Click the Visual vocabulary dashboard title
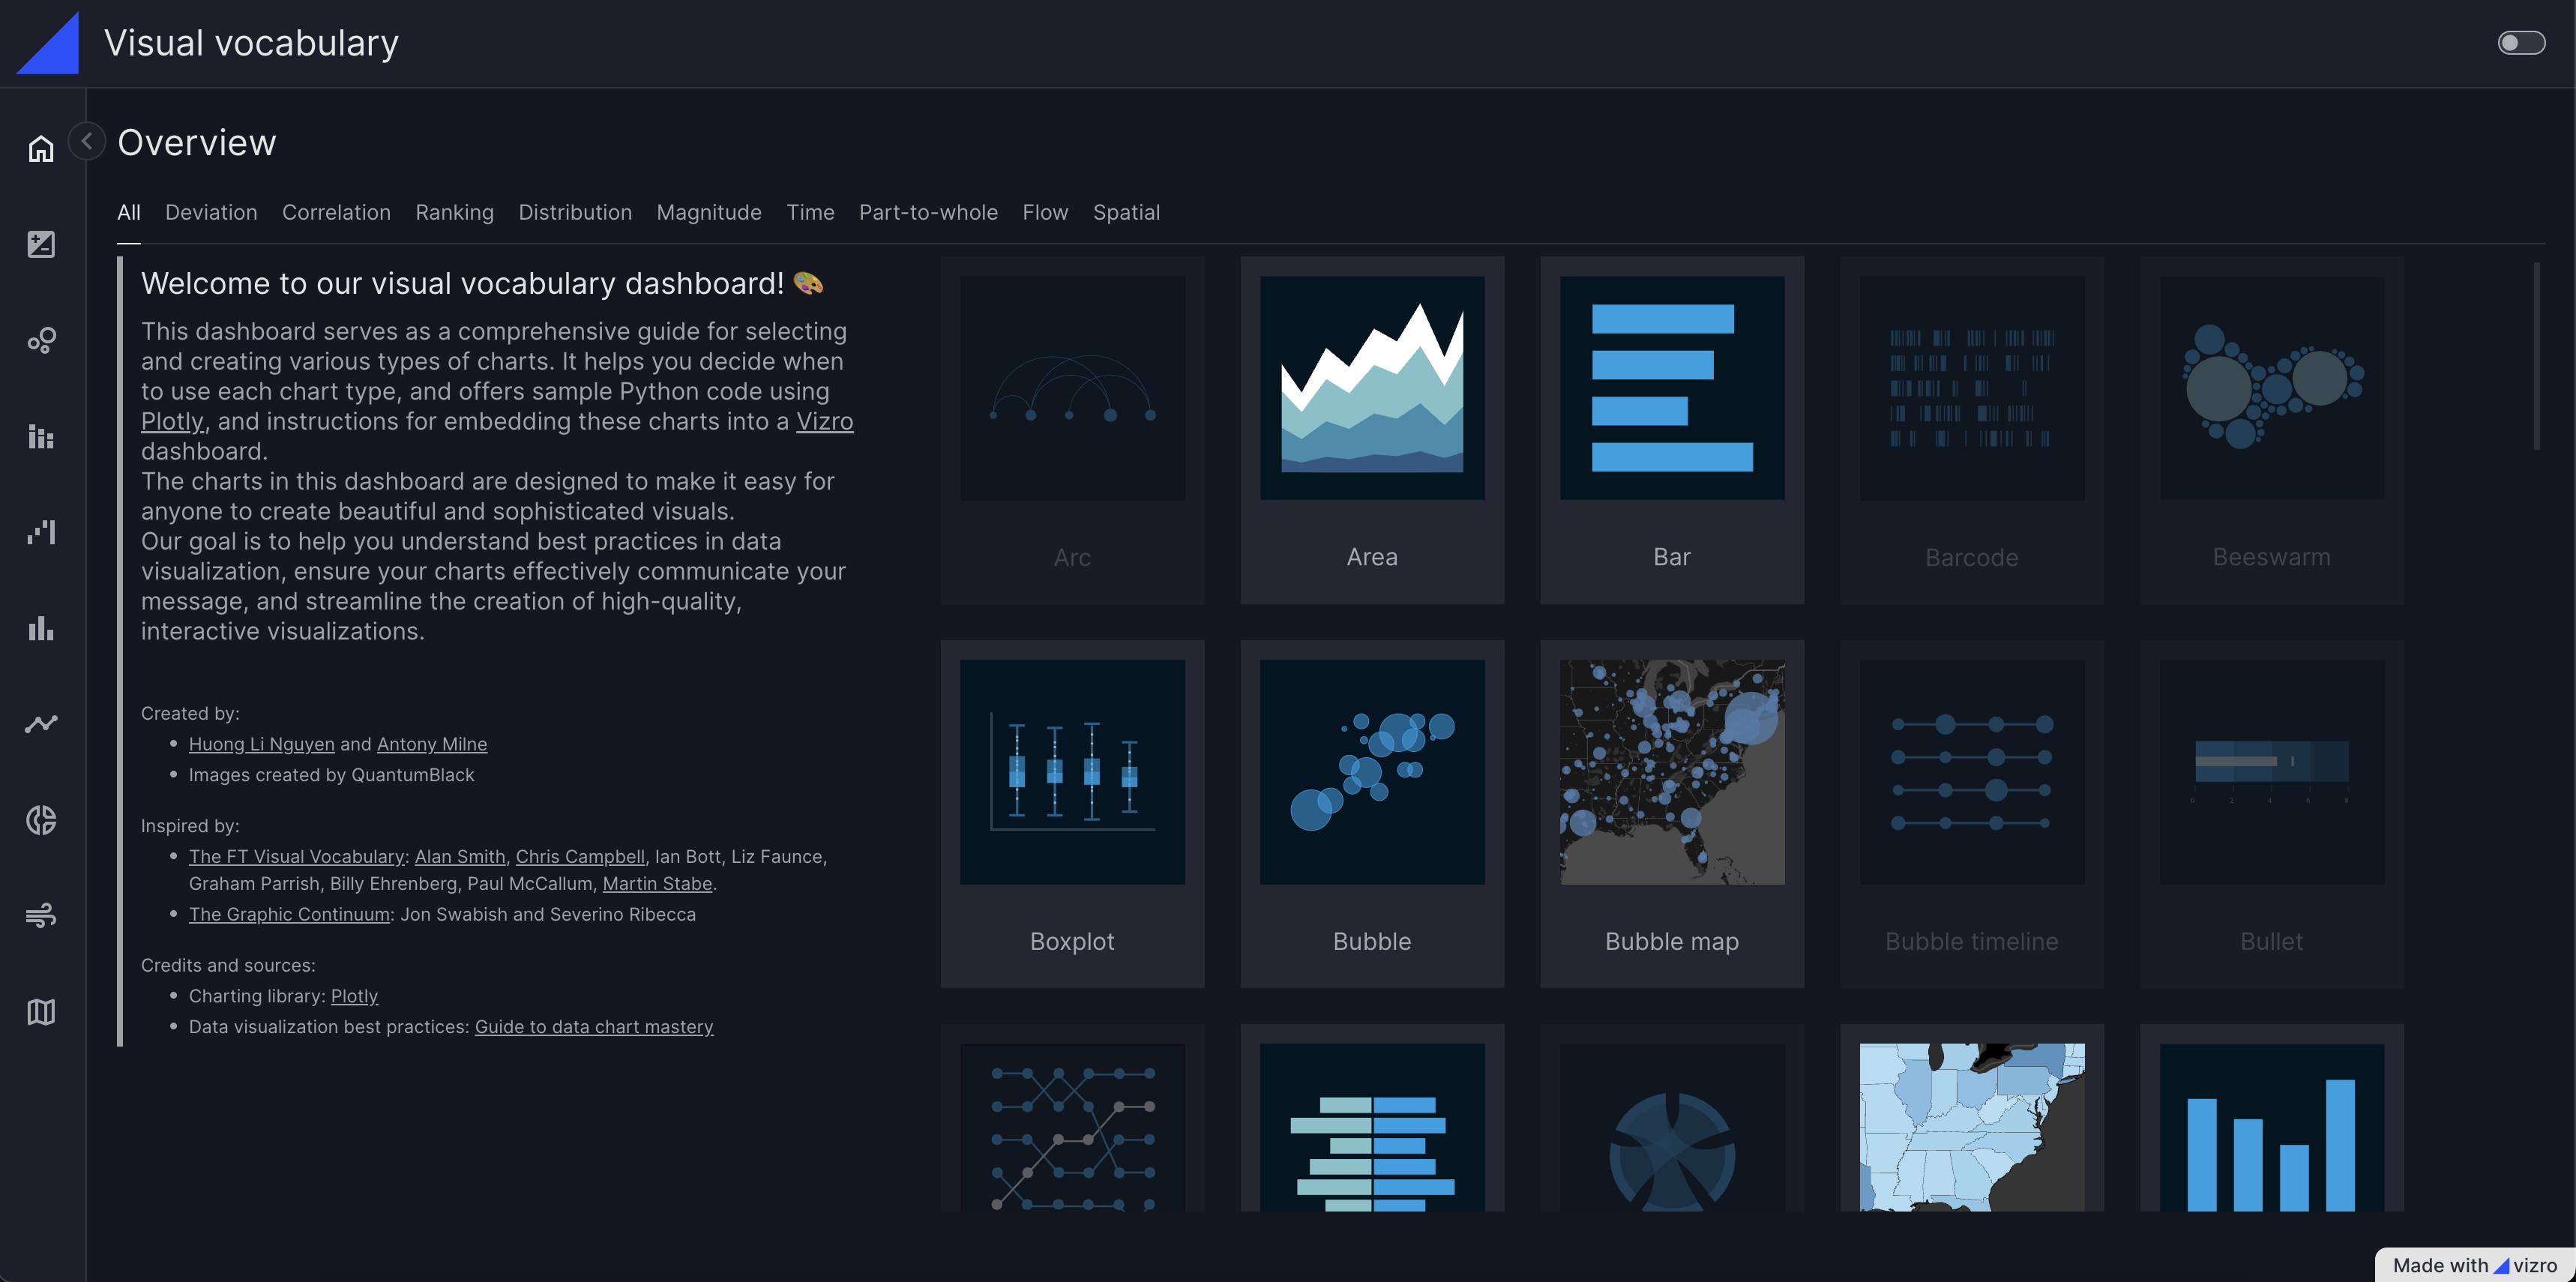This screenshot has height=1282, width=2576. point(251,43)
